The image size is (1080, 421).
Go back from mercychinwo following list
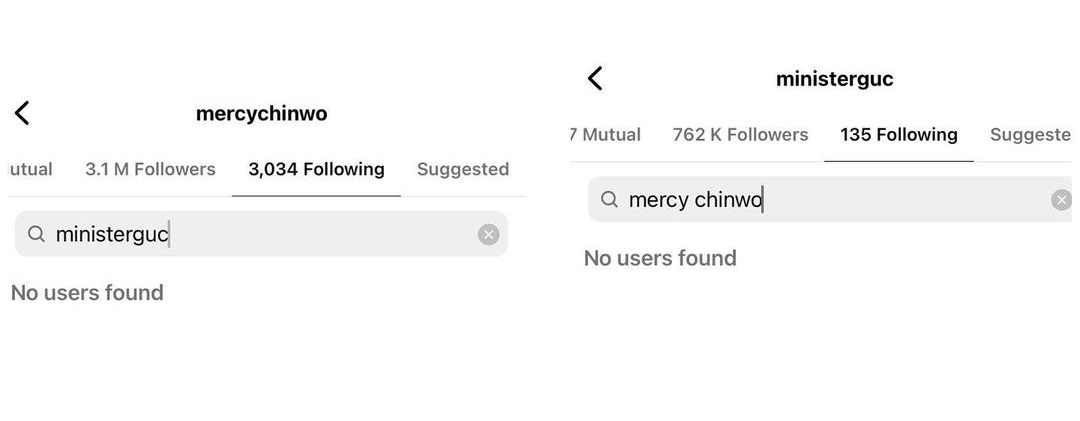click(22, 113)
